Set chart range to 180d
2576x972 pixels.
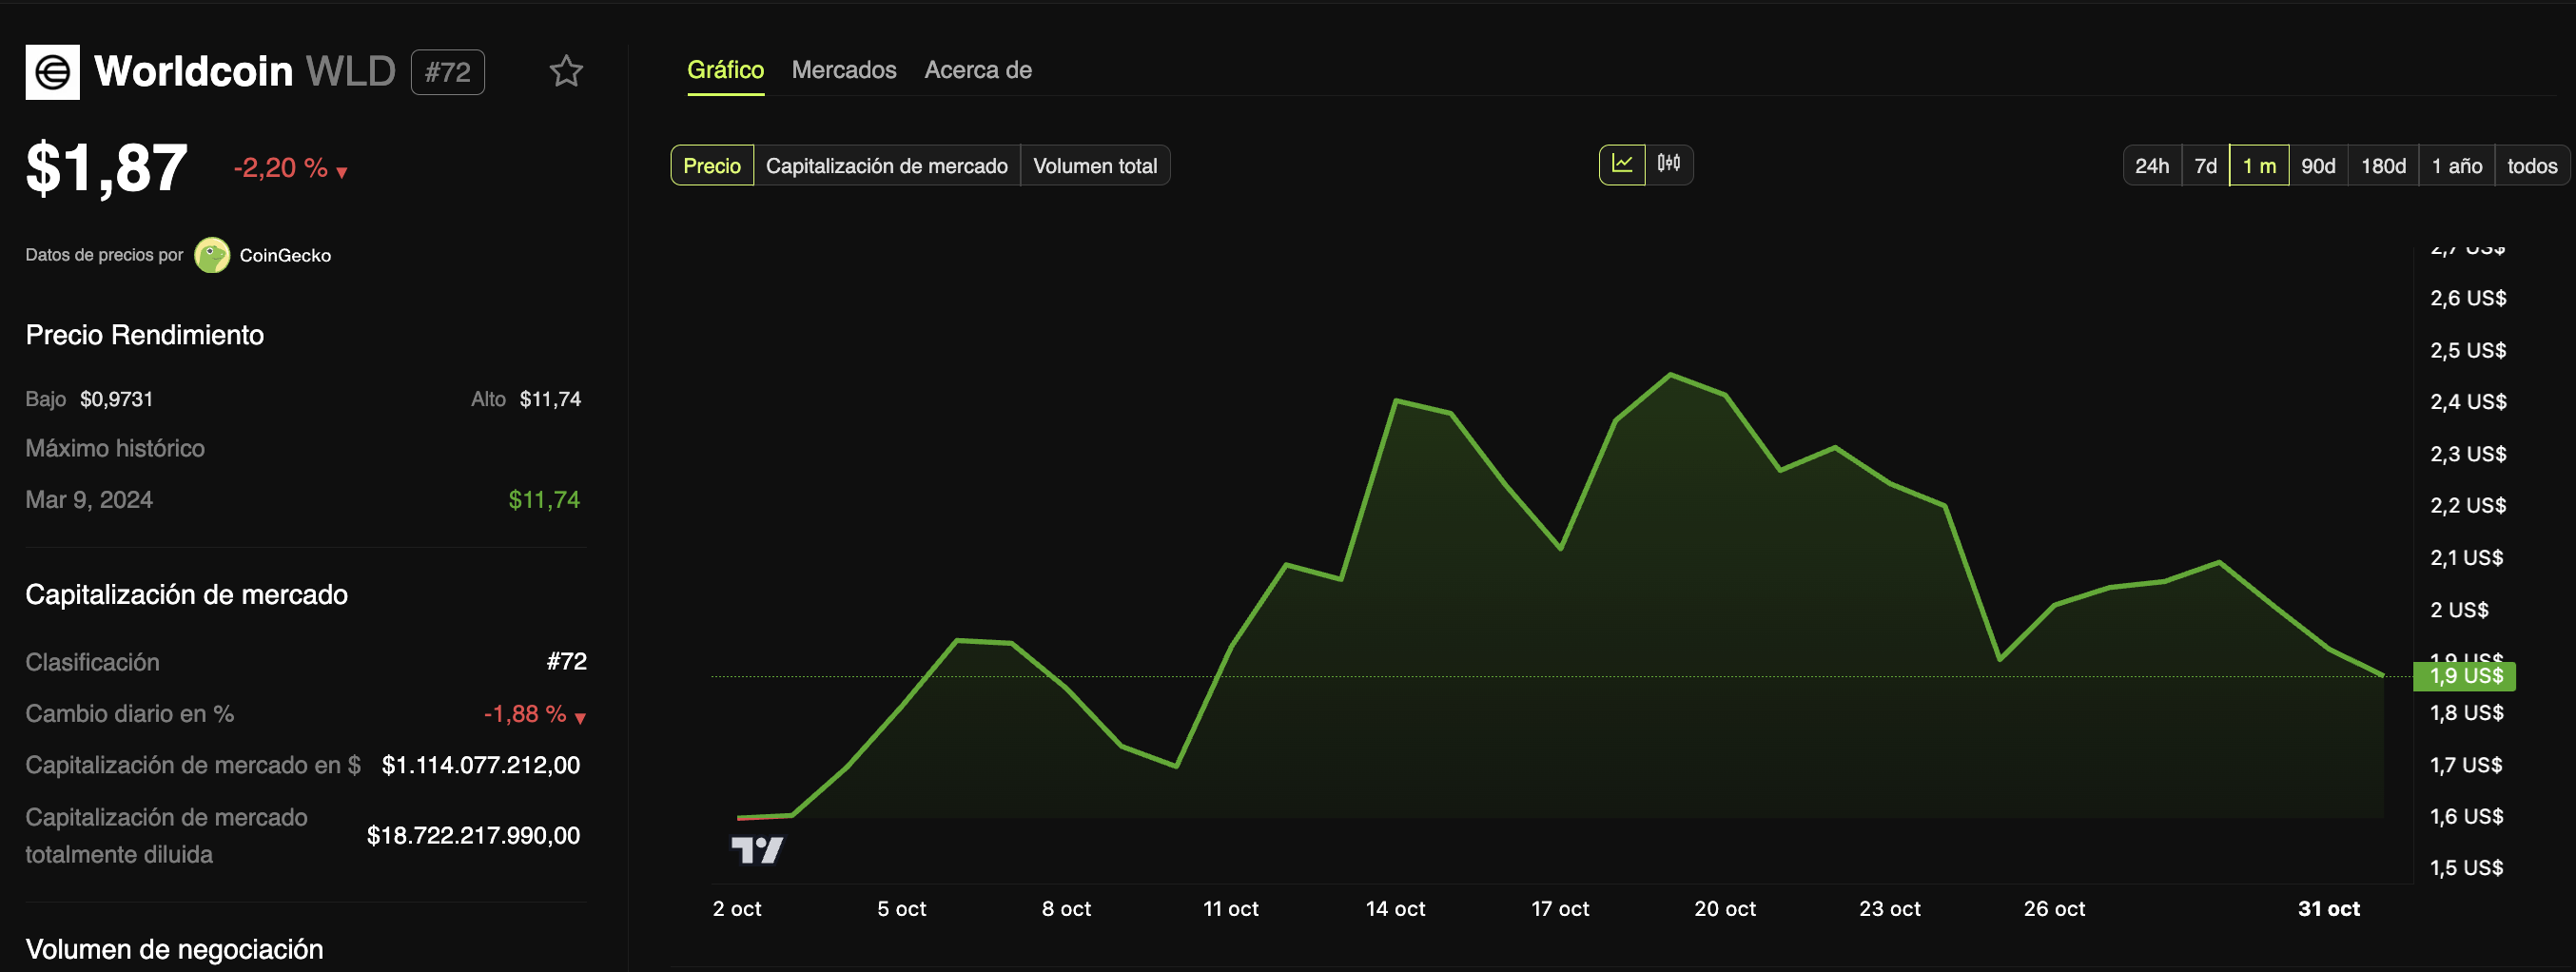[2383, 166]
